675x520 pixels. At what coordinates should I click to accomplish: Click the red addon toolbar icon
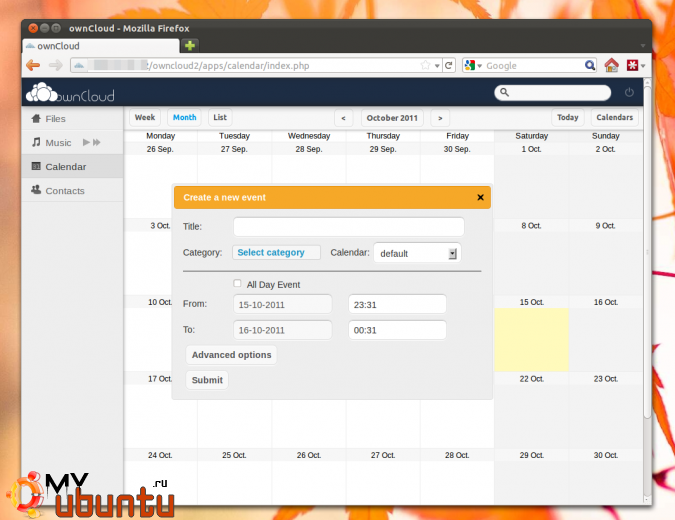pyautogui.click(x=632, y=65)
